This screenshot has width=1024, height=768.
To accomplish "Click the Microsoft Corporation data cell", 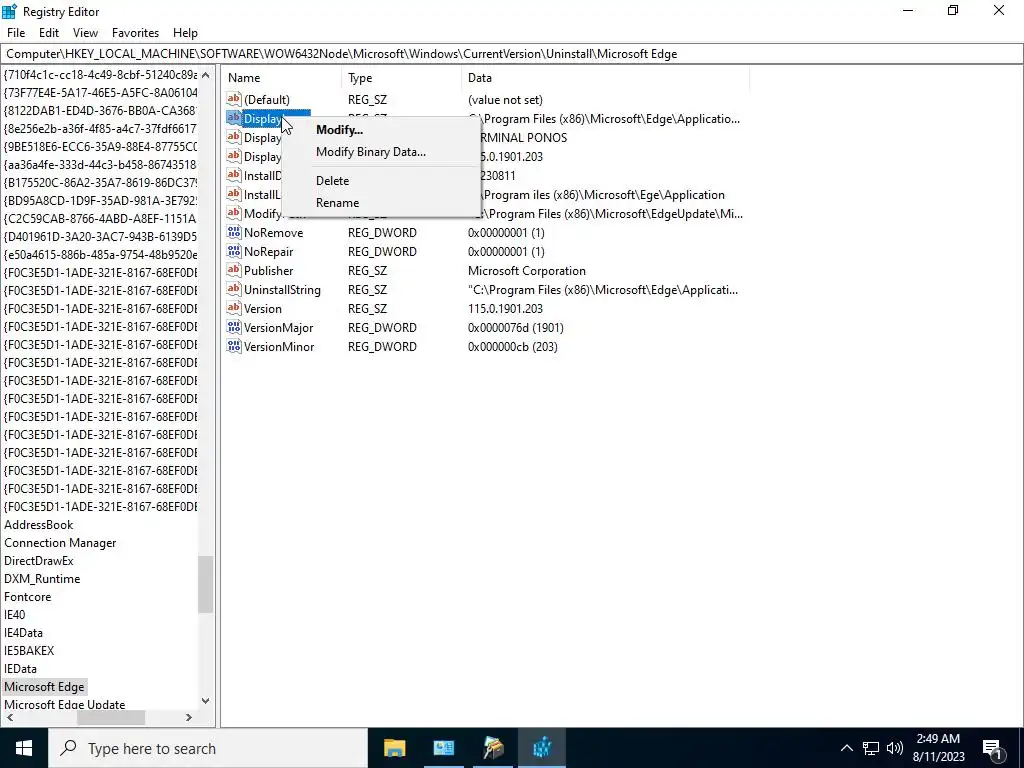I will pos(526,270).
